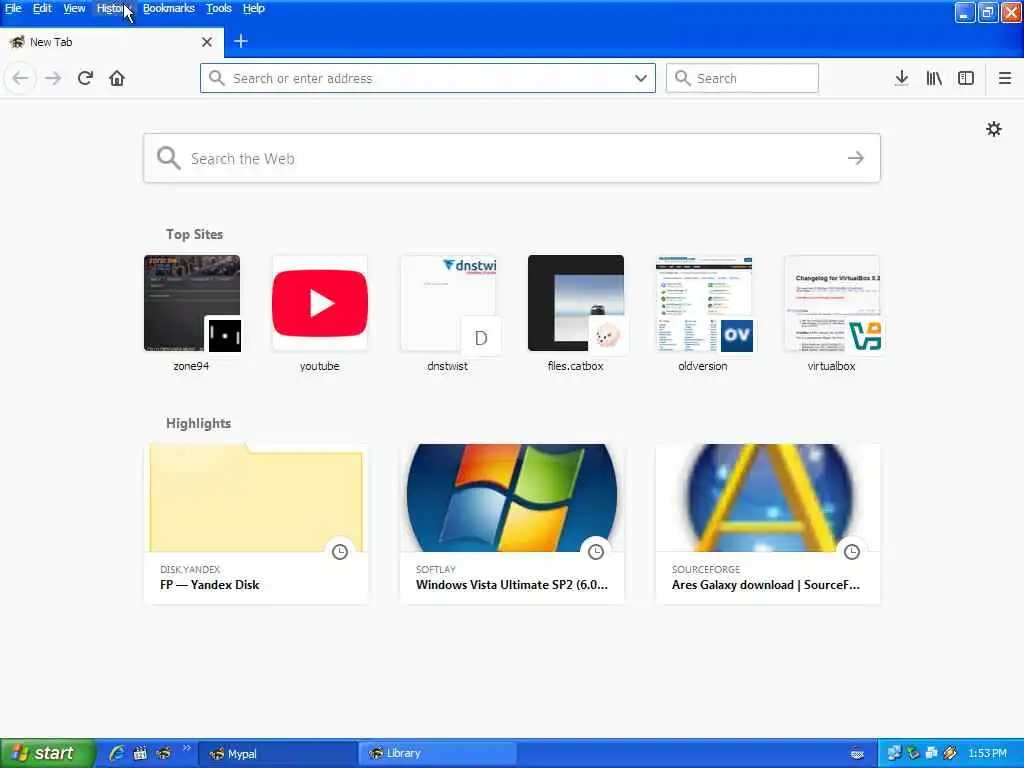This screenshot has height=768, width=1024.
Task: Go back with the back arrow button
Action: point(20,78)
